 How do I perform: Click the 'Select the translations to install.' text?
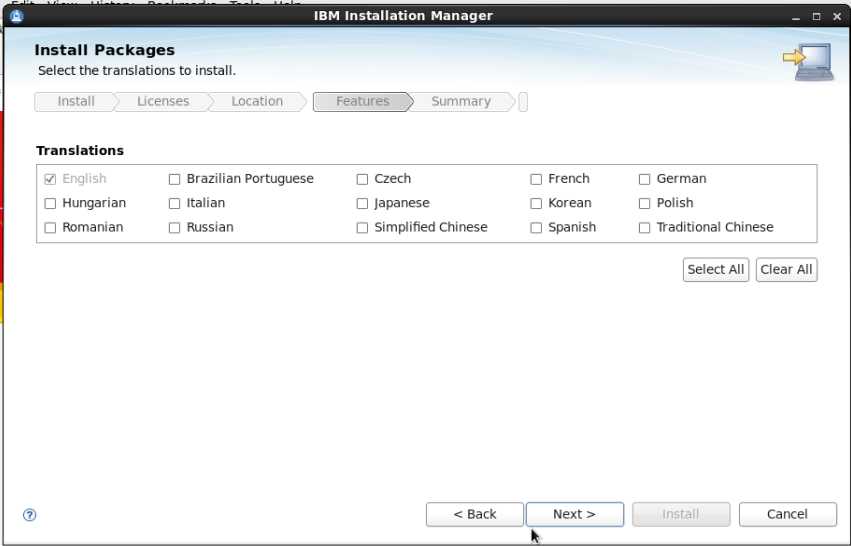[137, 71]
